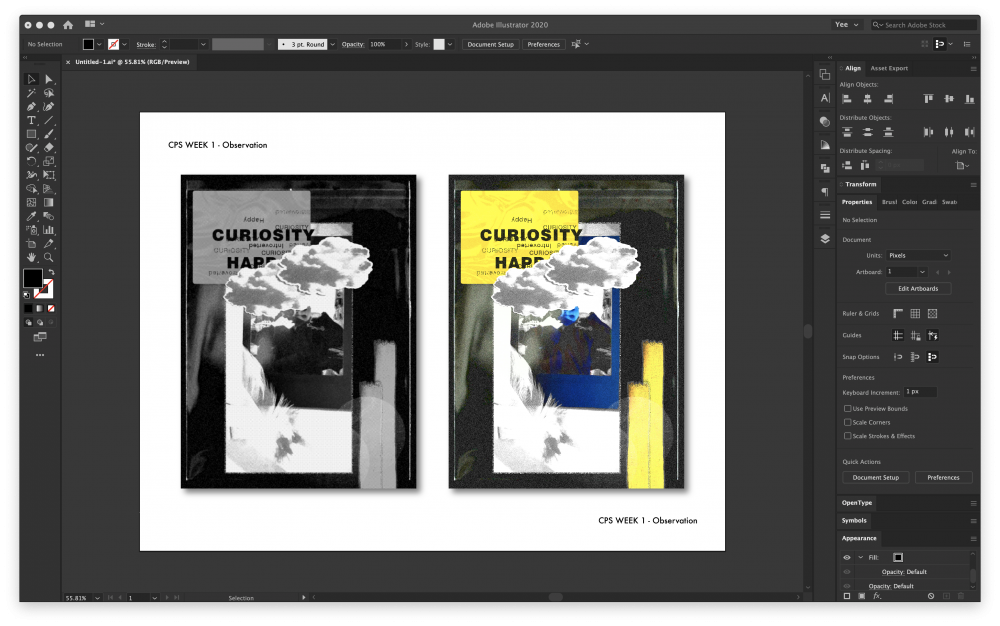The width and height of the screenshot is (1000, 626).
Task: Click the control bar fill color swatch
Action: tap(88, 45)
